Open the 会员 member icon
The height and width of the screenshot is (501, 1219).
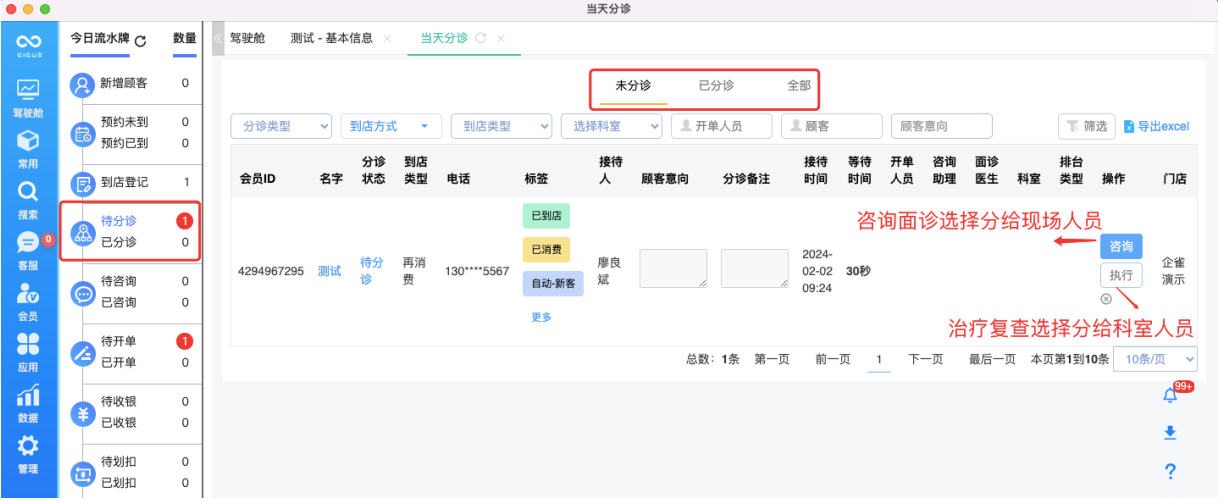click(x=28, y=301)
